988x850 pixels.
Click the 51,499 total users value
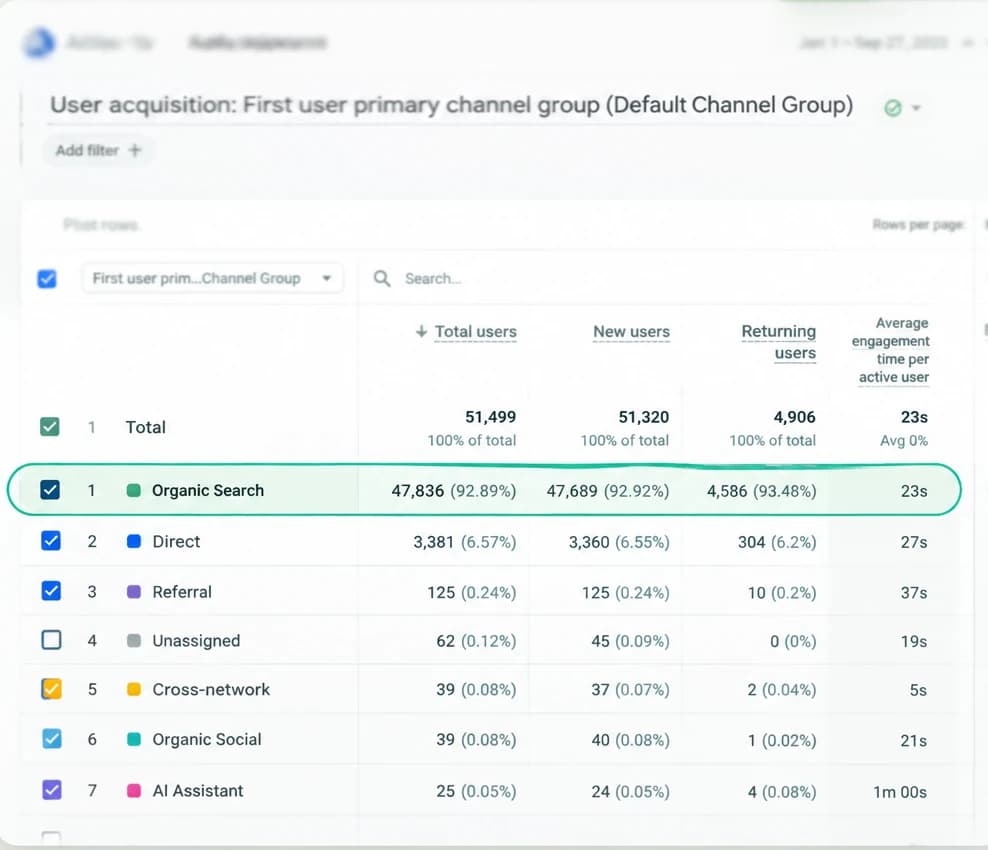click(490, 417)
